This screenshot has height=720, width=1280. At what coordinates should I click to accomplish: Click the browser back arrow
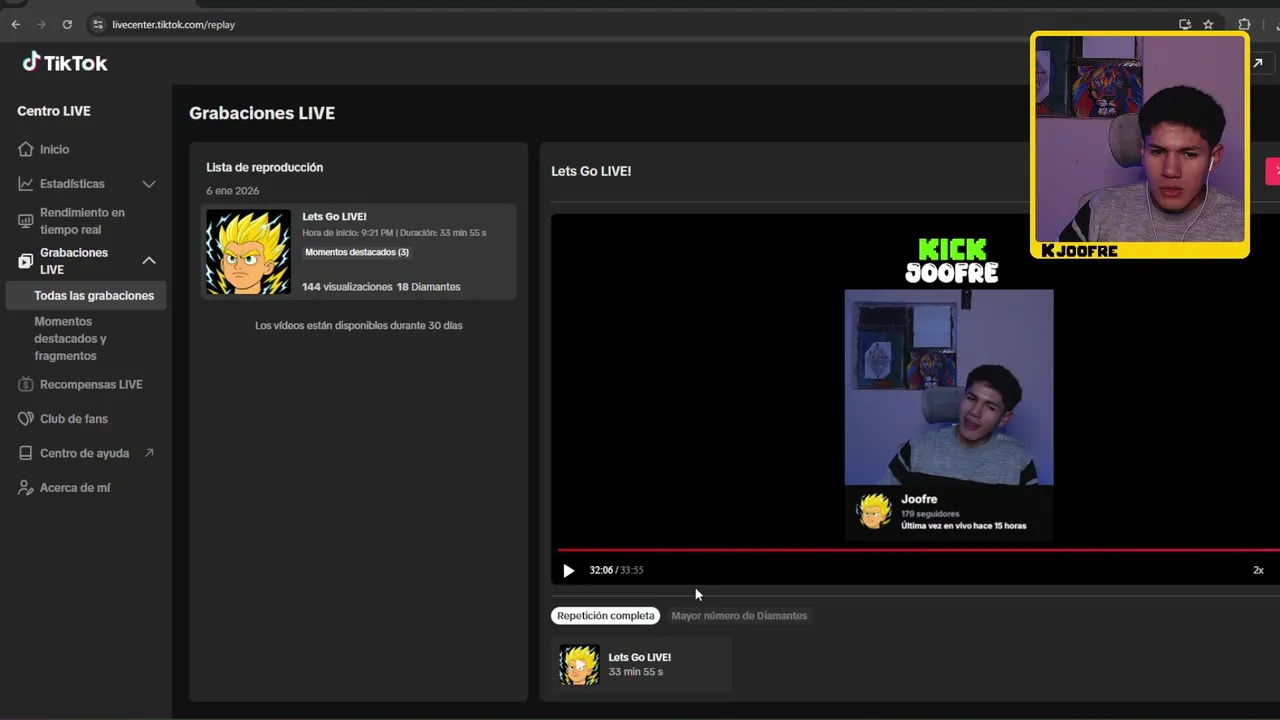pos(15,24)
